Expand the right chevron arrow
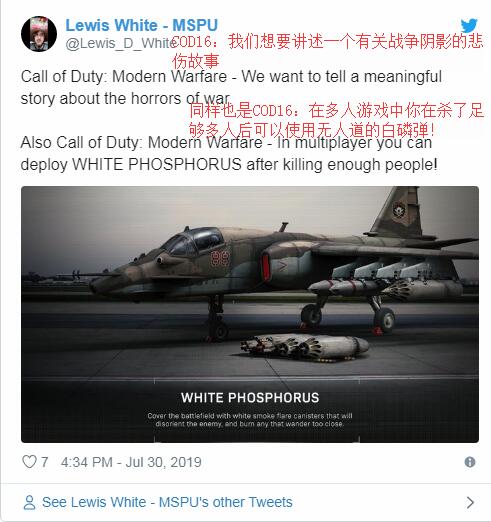This screenshot has height=522, width=491. [470, 502]
